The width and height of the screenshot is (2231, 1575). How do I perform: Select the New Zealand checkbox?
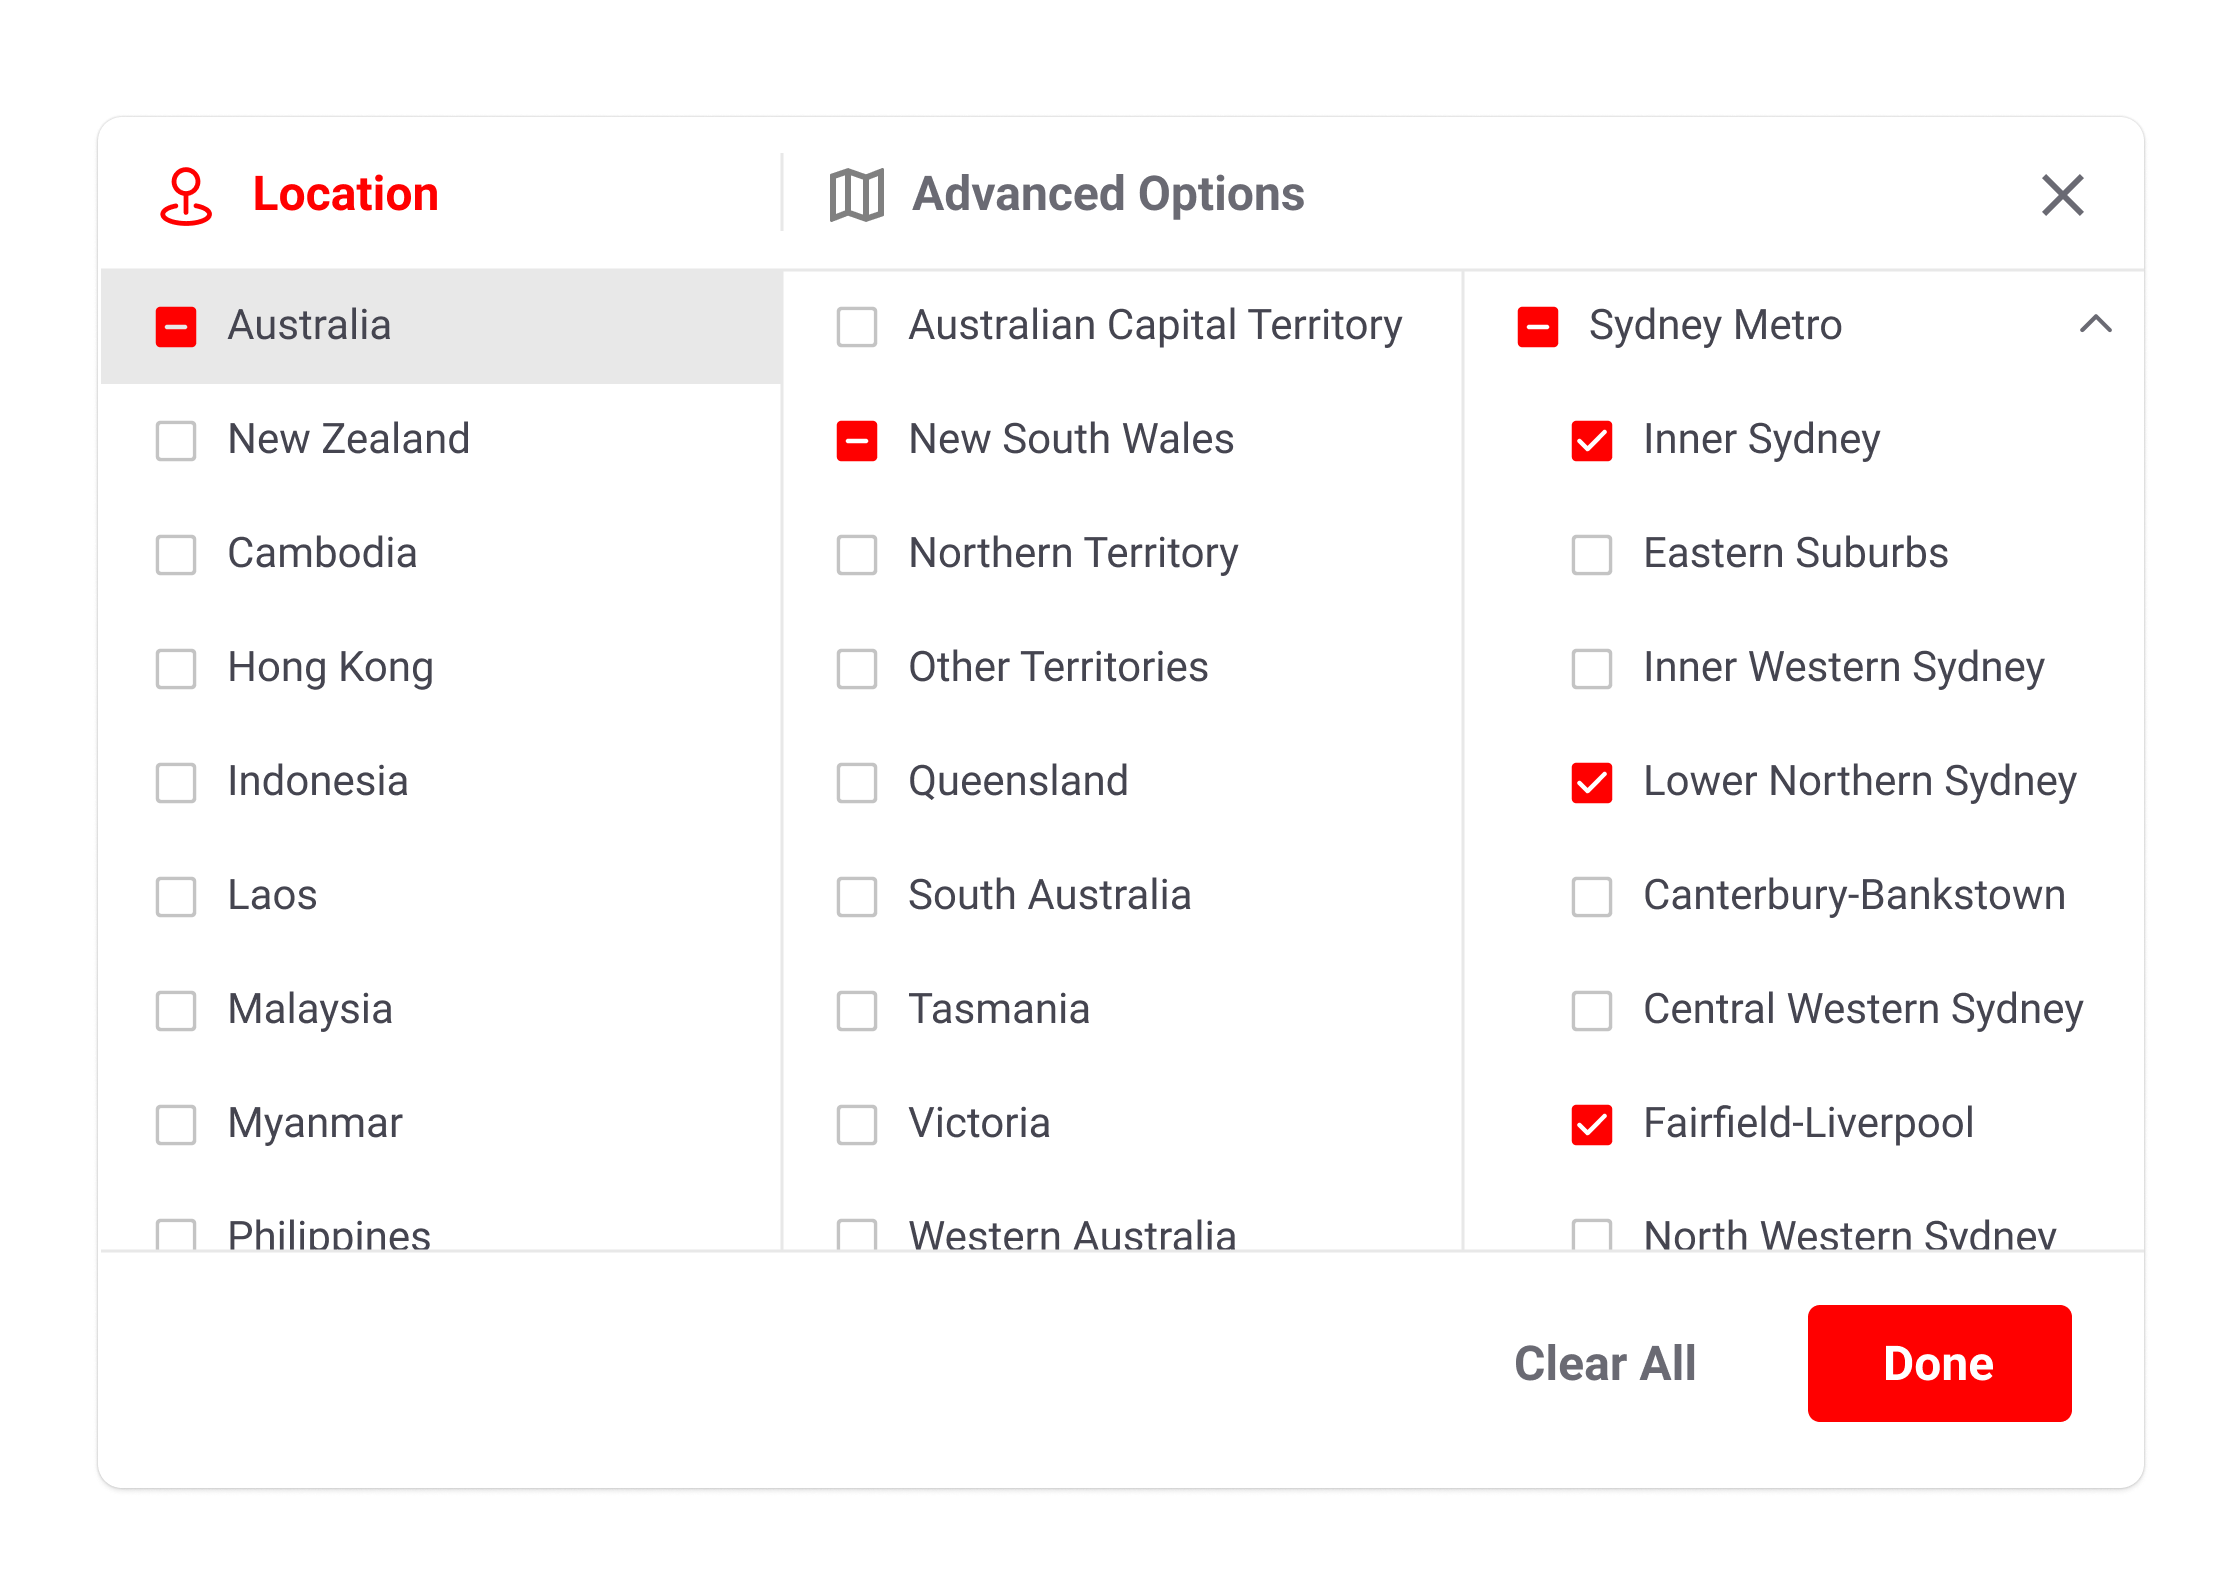click(x=176, y=441)
